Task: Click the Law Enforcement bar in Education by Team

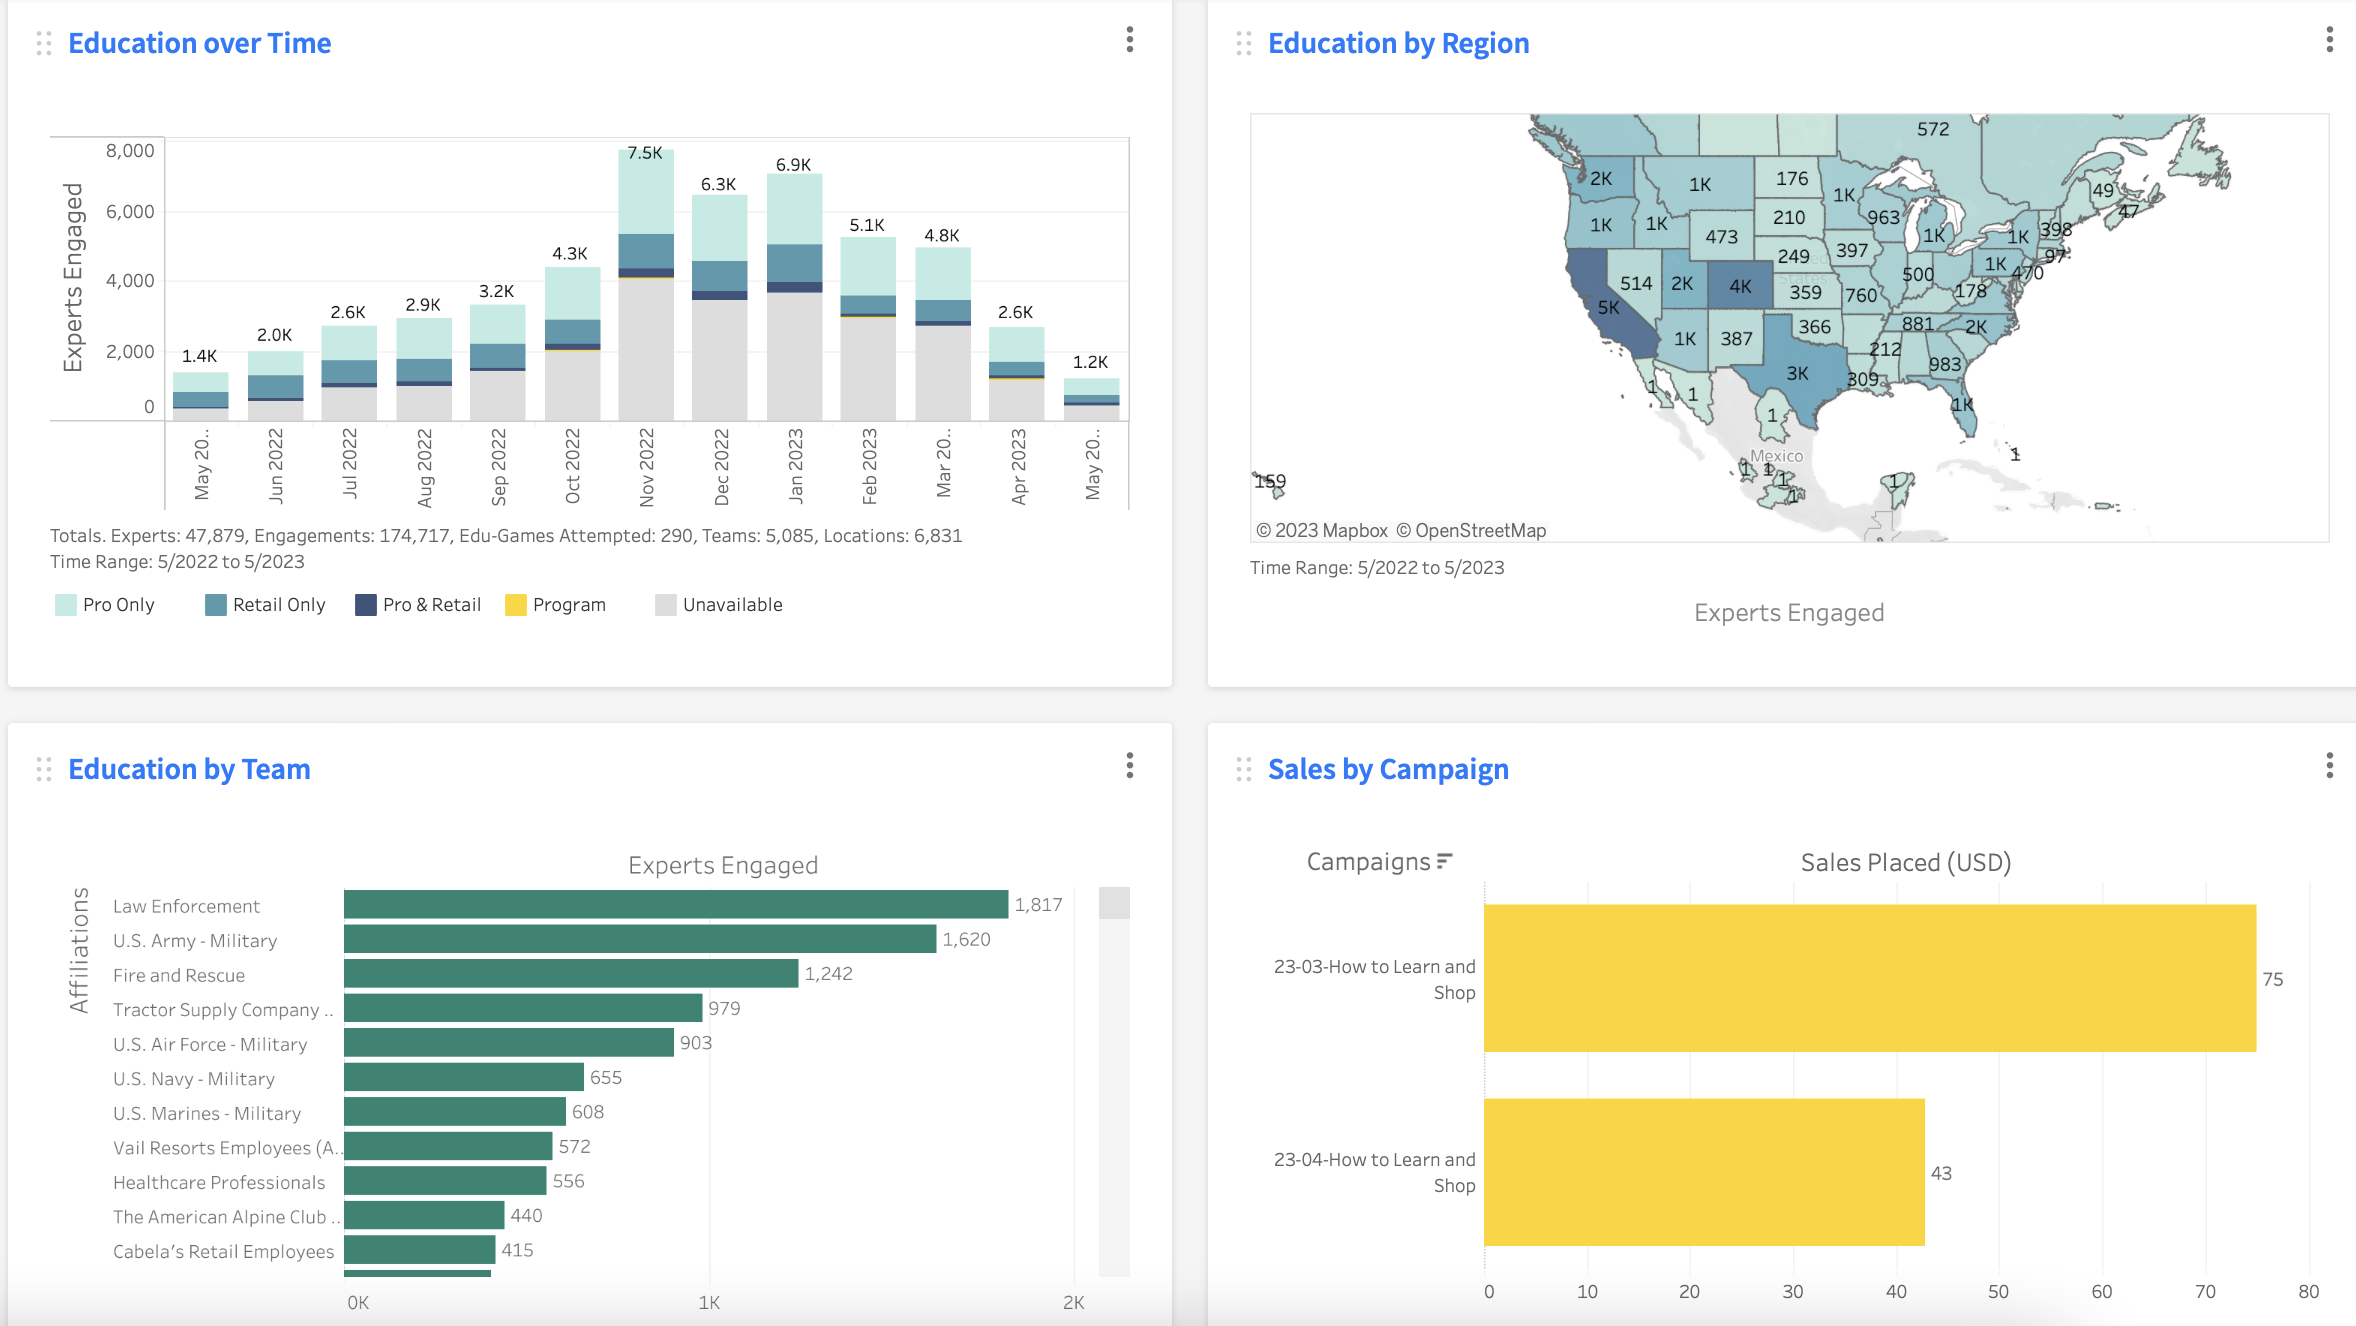Action: tap(678, 907)
